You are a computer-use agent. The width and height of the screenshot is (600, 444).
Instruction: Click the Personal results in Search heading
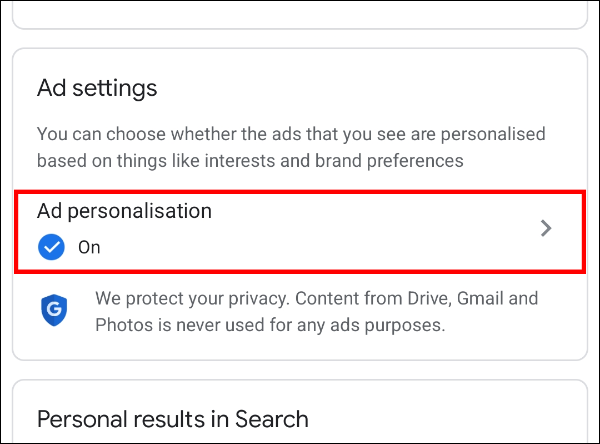pos(173,419)
